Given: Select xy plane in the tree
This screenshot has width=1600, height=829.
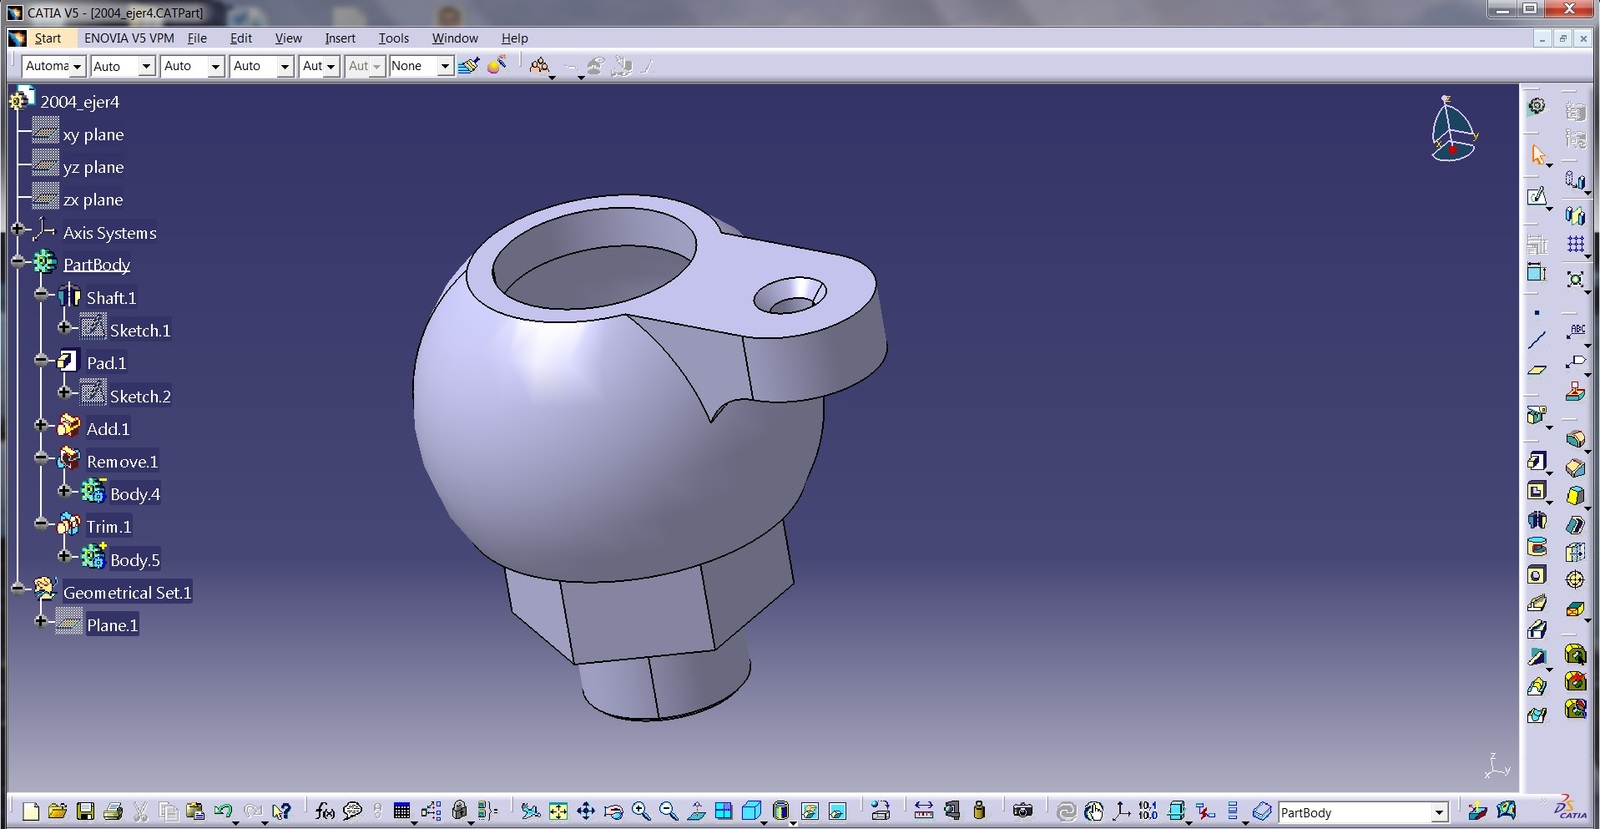Looking at the screenshot, I should point(93,134).
